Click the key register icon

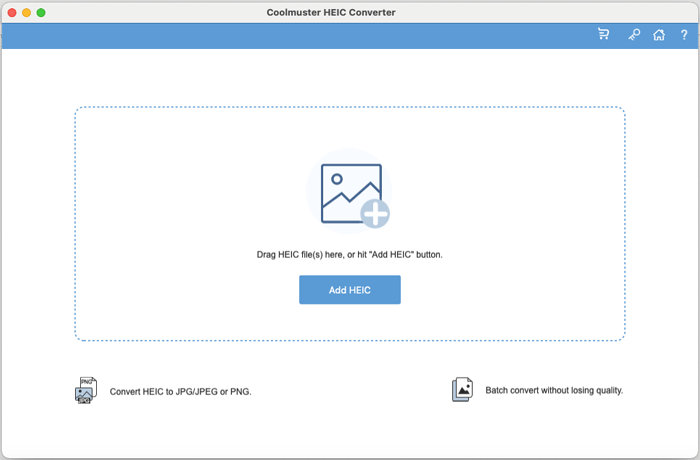(x=634, y=34)
